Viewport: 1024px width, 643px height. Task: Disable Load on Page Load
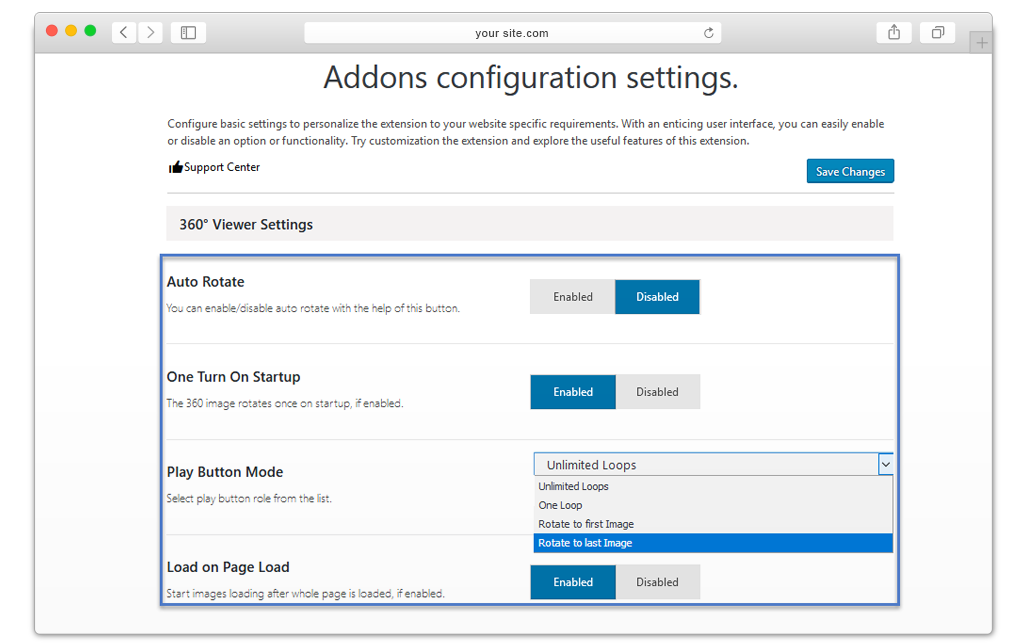coord(658,582)
